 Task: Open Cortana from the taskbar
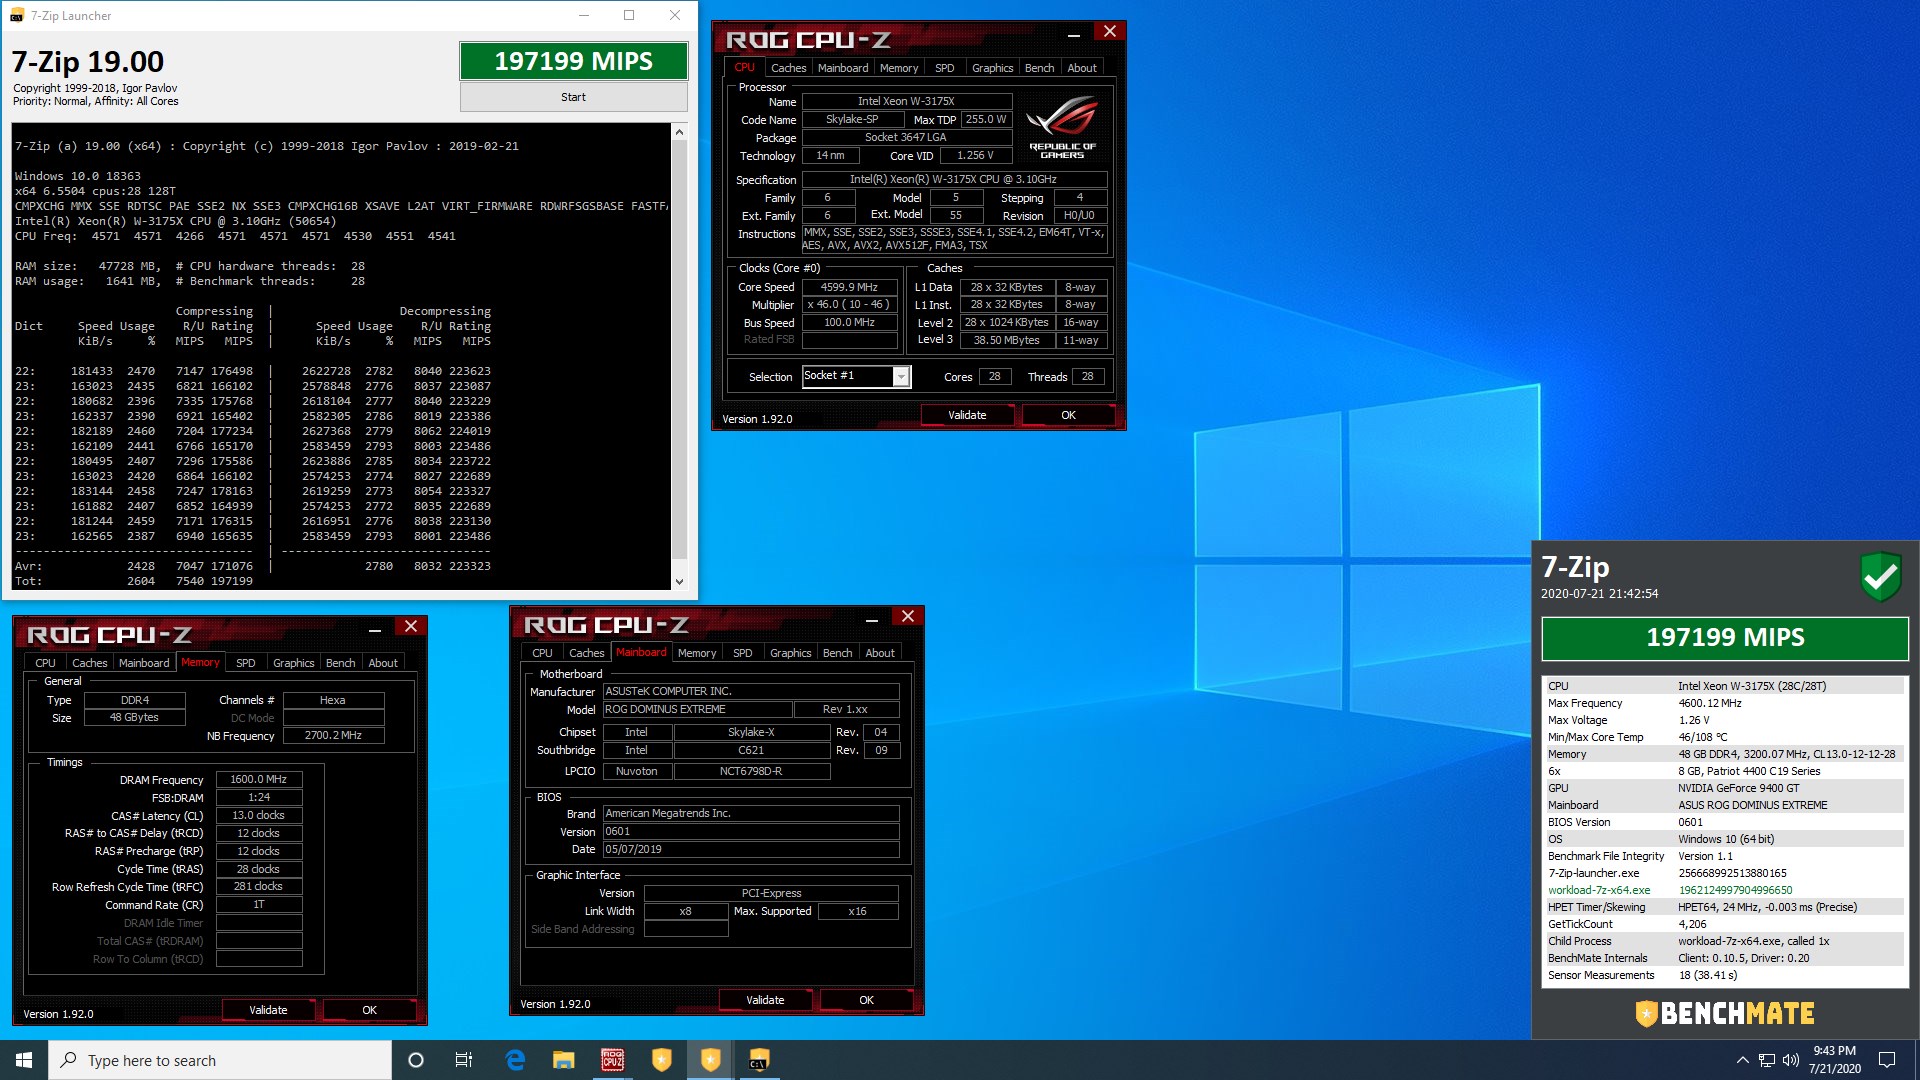pyautogui.click(x=416, y=1060)
